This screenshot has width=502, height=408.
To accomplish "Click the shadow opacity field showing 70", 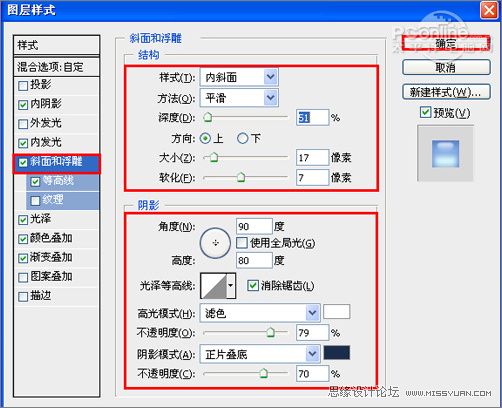I will [312, 374].
